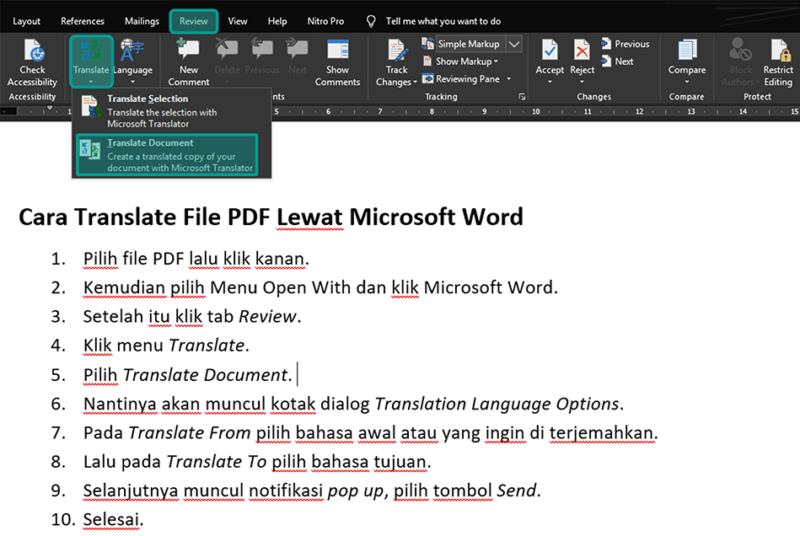This screenshot has width=800, height=536.
Task: Insert a New Comment
Action: [188, 63]
